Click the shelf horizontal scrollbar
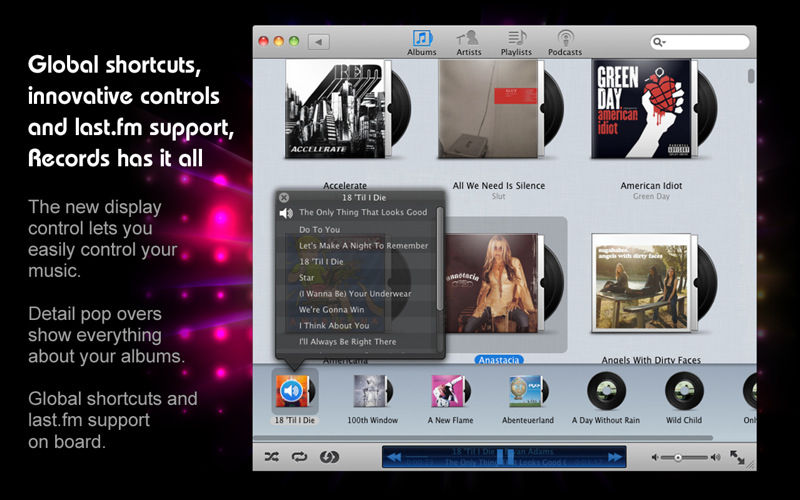Viewport: 800px width, 500px height. pos(483,438)
